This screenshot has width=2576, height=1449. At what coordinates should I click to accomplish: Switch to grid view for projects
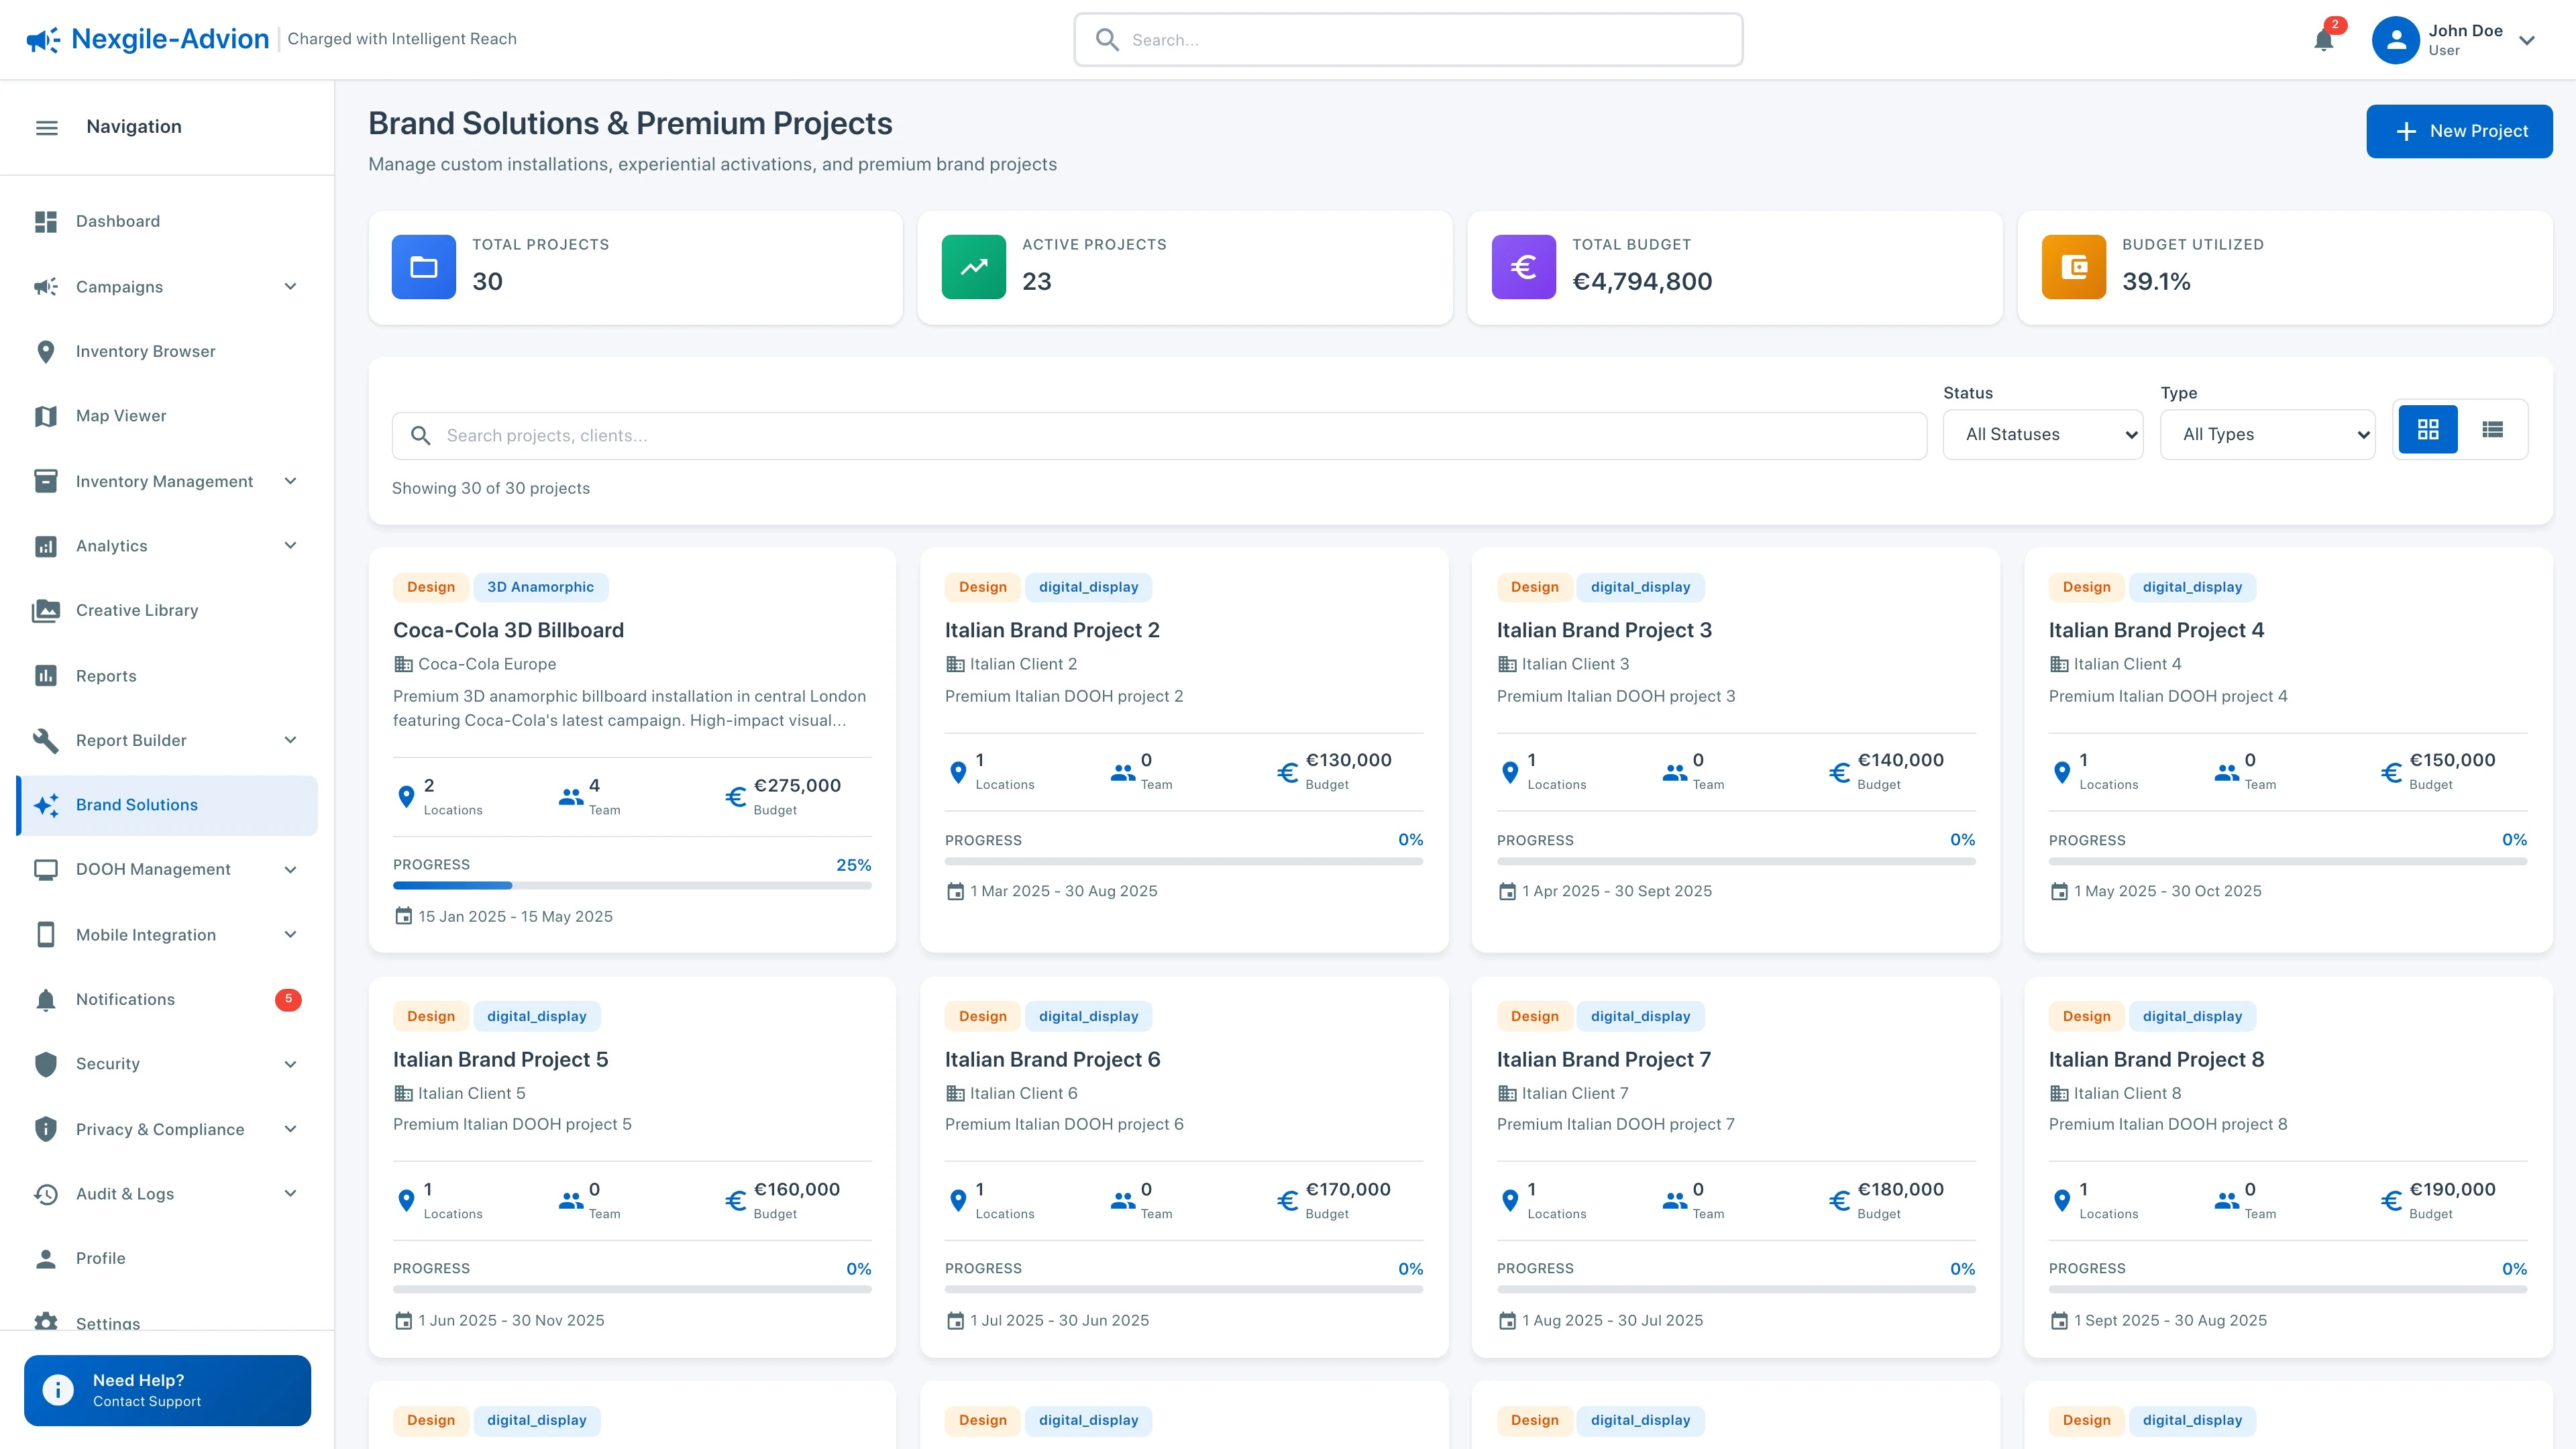pyautogui.click(x=2427, y=429)
